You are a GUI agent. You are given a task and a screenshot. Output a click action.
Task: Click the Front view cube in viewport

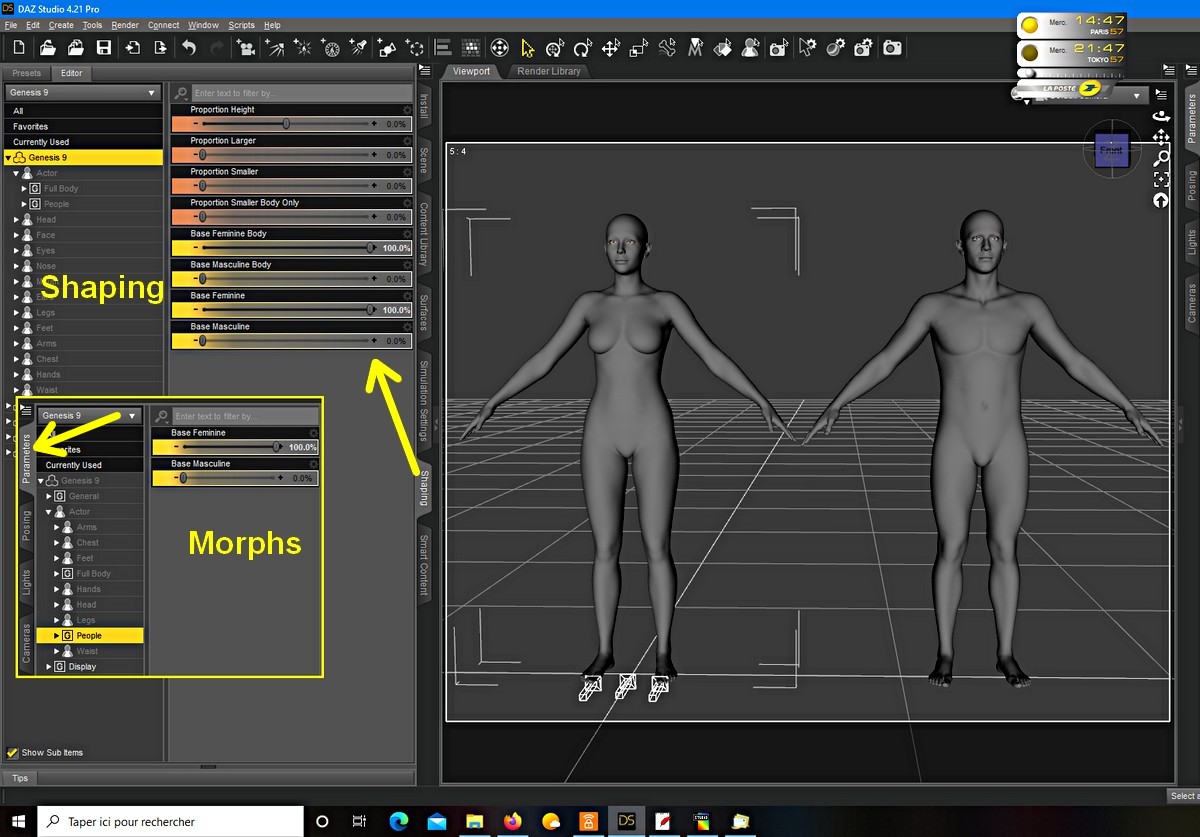pyautogui.click(x=1111, y=150)
